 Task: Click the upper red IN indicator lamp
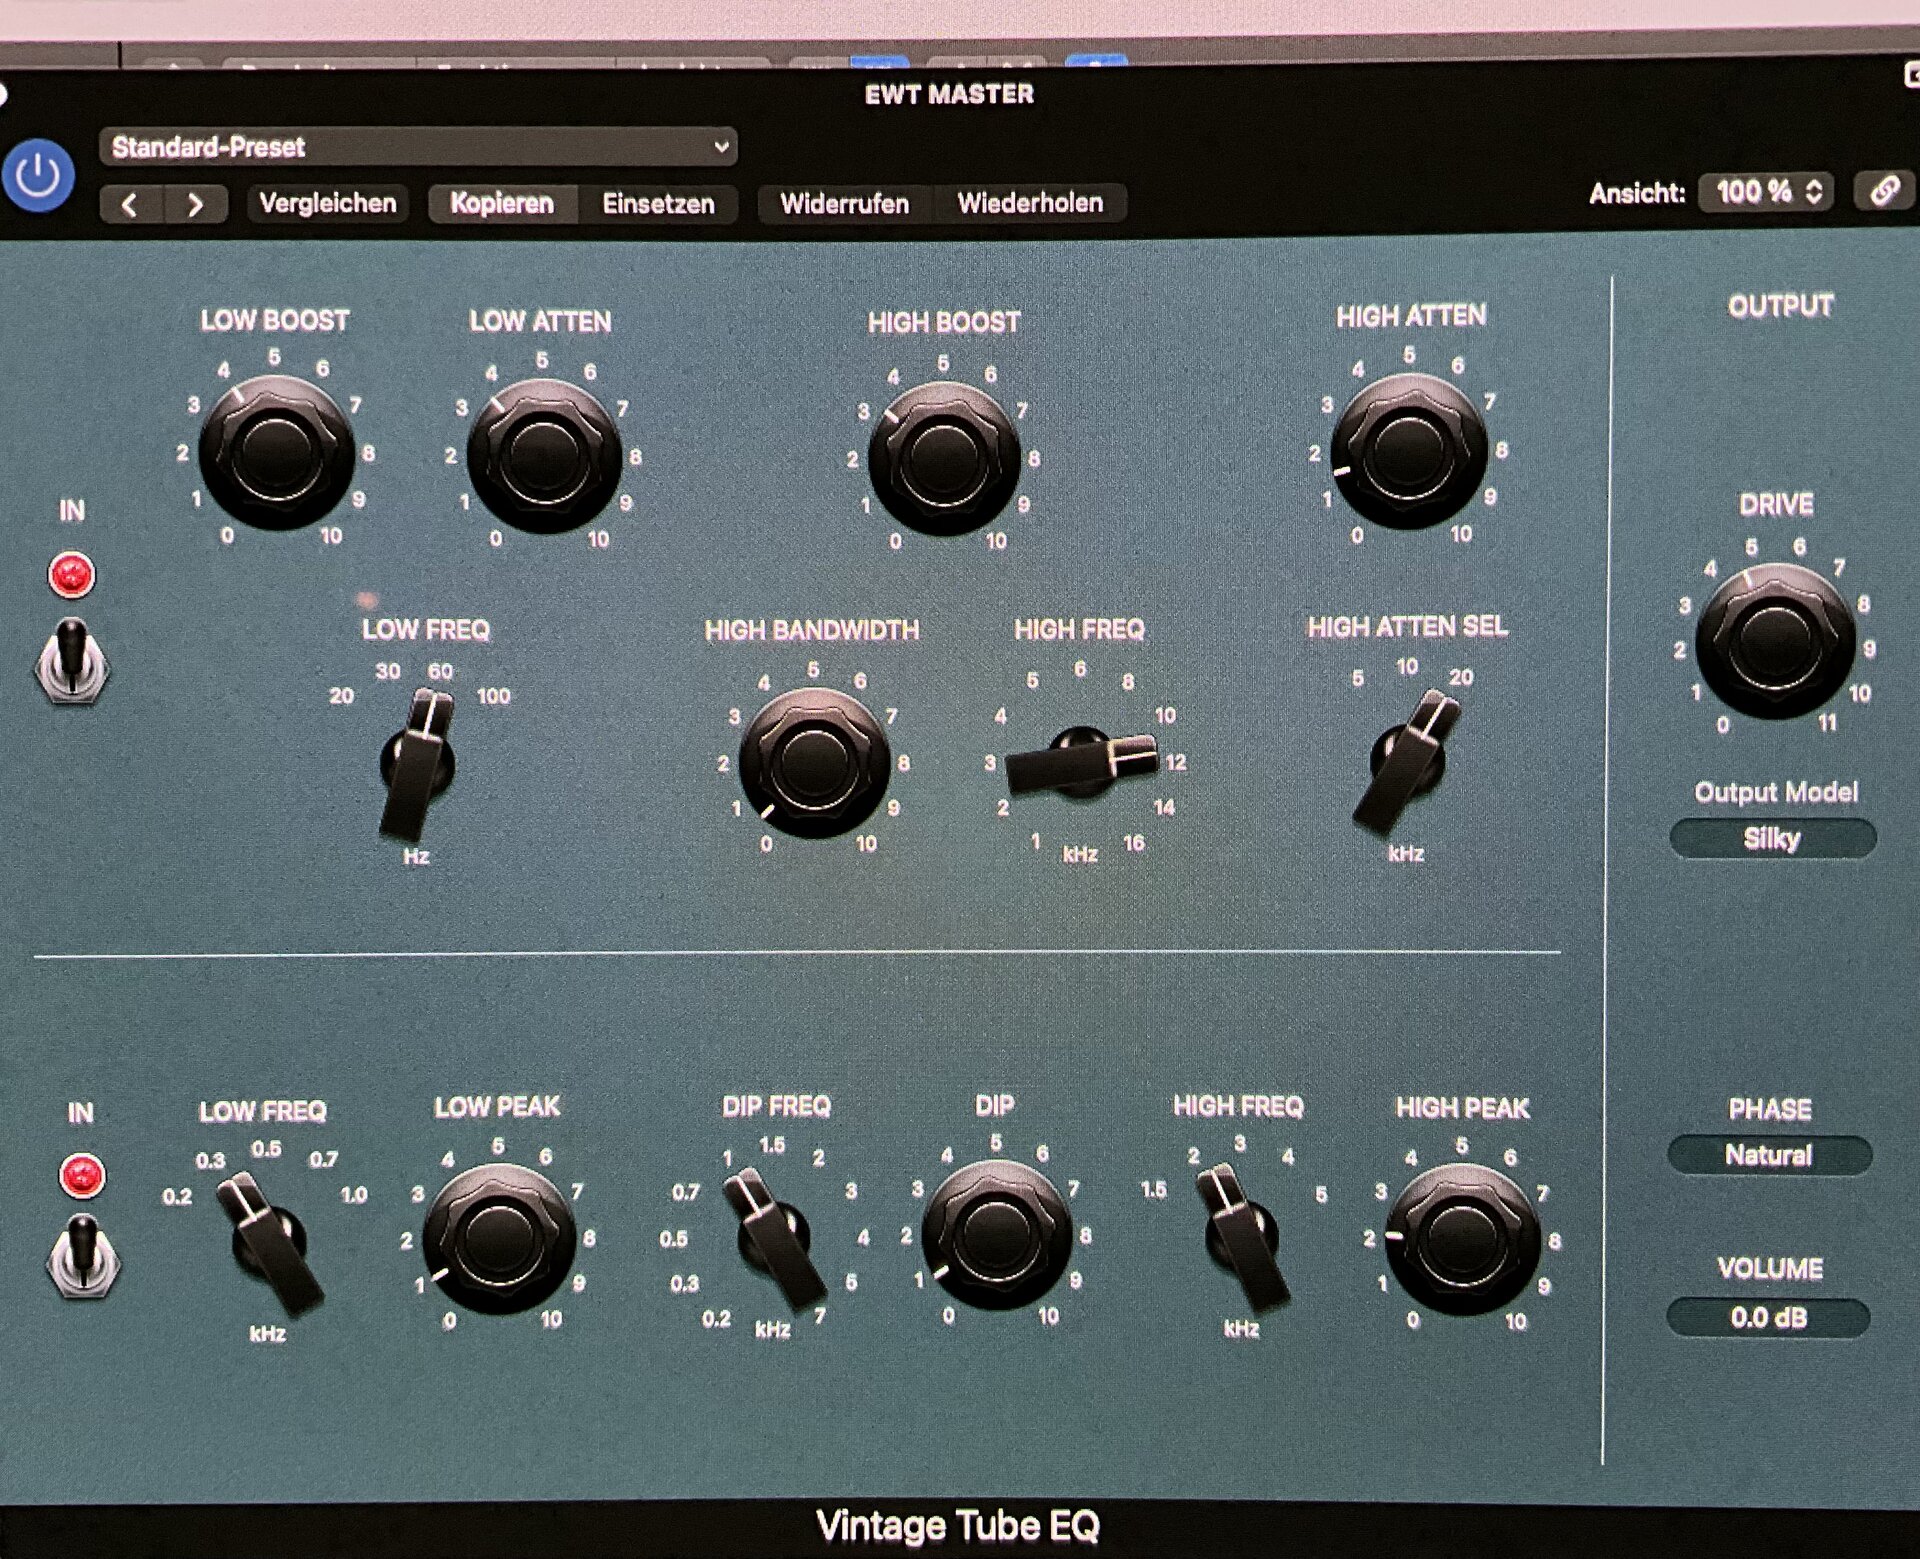[x=72, y=575]
